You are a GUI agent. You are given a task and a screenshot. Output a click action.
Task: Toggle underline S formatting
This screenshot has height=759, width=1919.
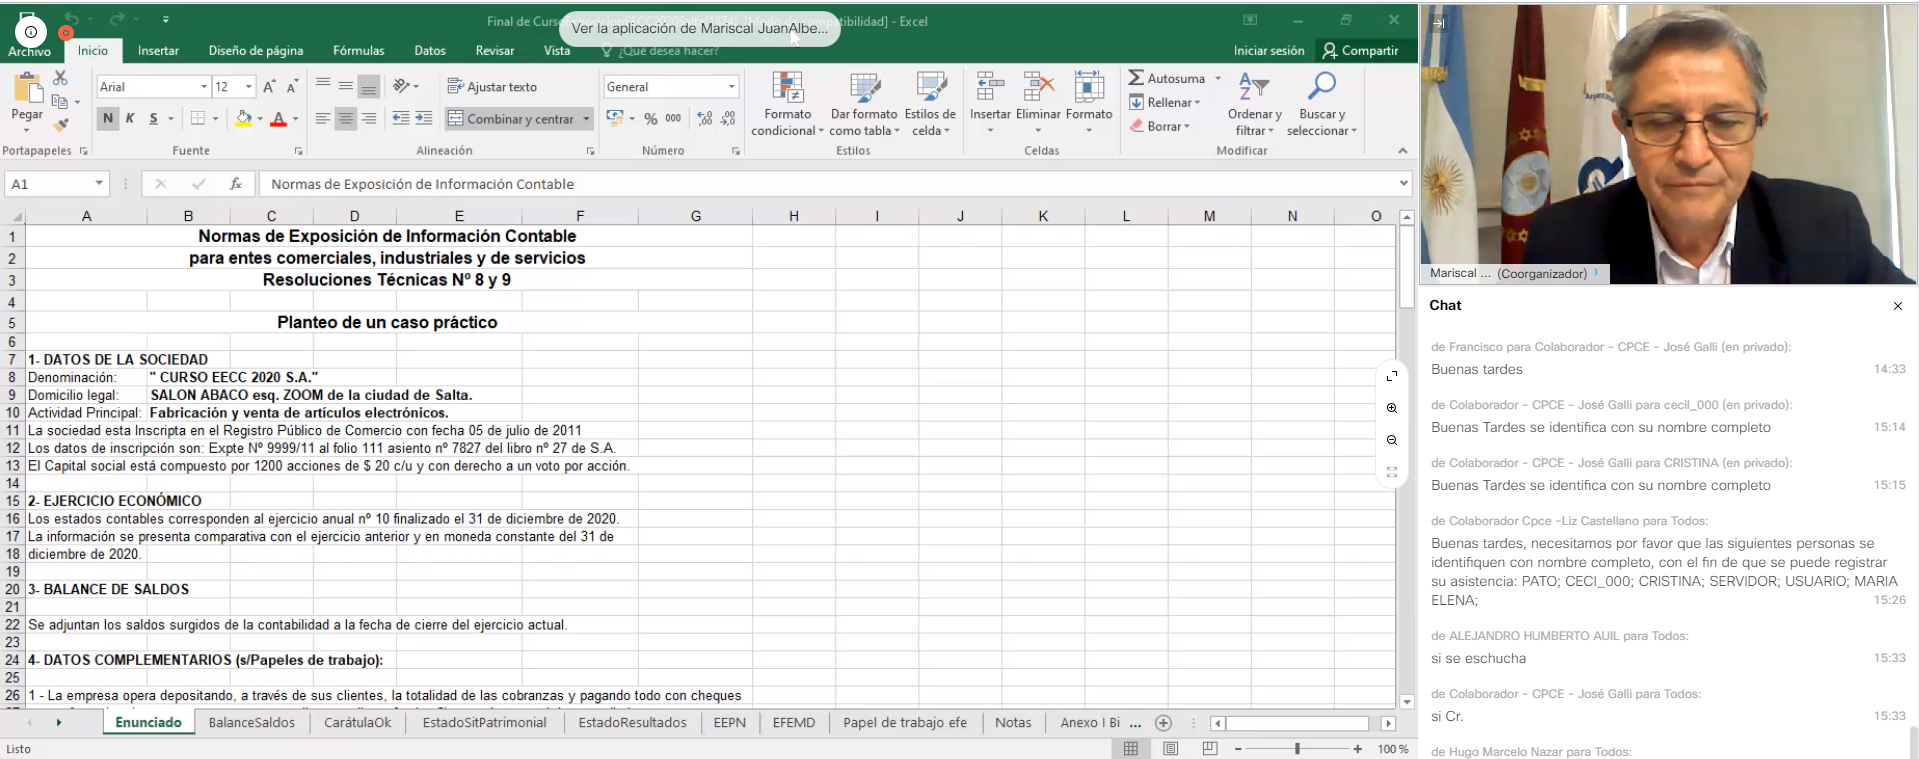(153, 118)
